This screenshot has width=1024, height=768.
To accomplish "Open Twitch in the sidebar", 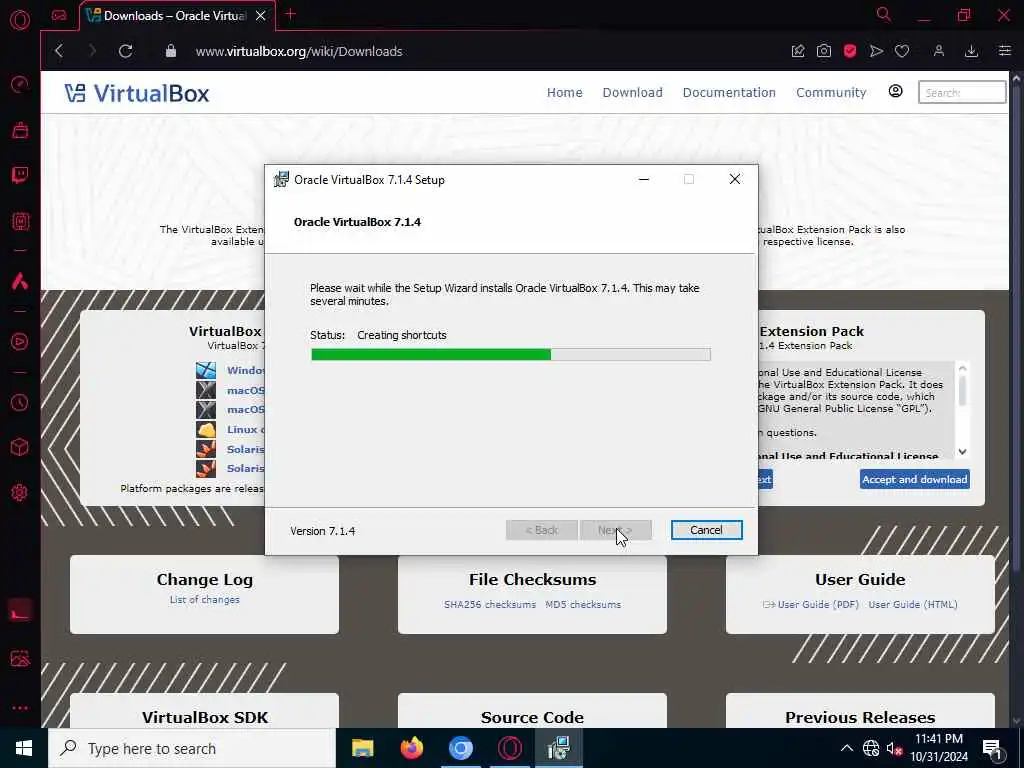I will (20, 175).
